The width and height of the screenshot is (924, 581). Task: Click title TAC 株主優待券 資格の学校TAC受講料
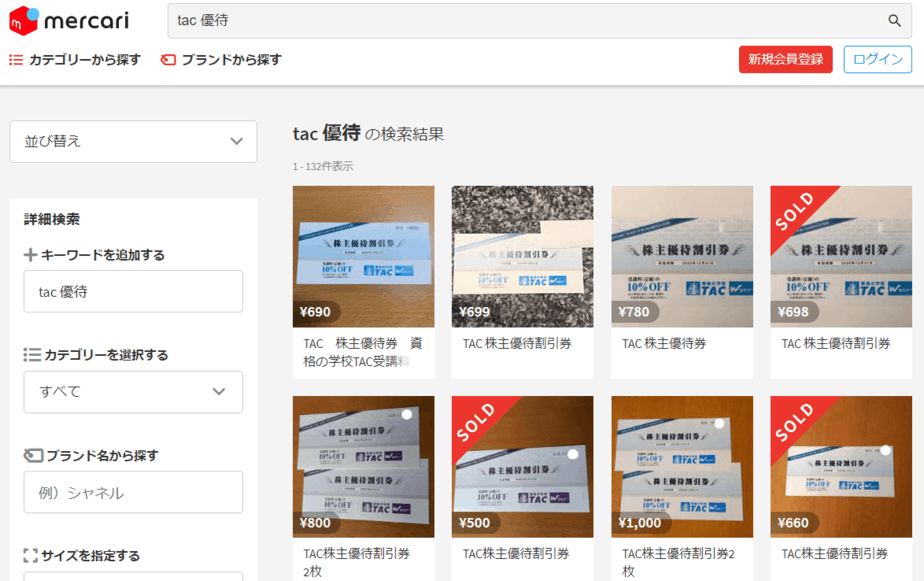[363, 352]
